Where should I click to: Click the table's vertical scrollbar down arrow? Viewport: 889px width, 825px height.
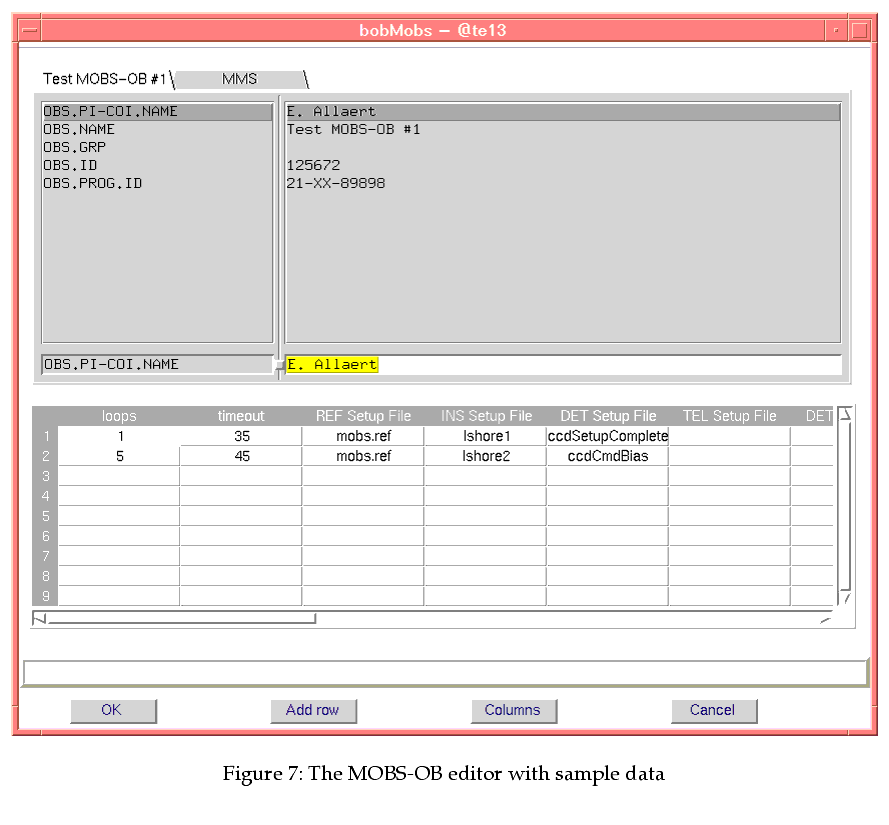coord(846,598)
